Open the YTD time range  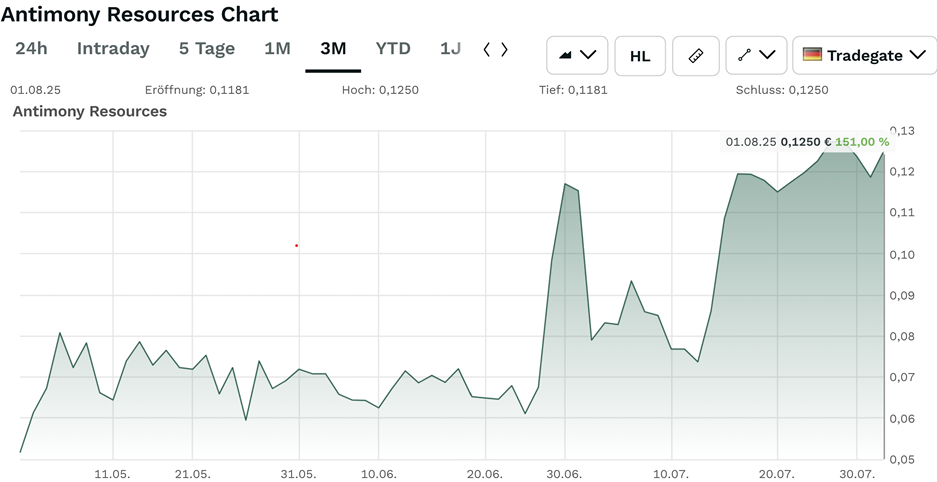click(393, 48)
